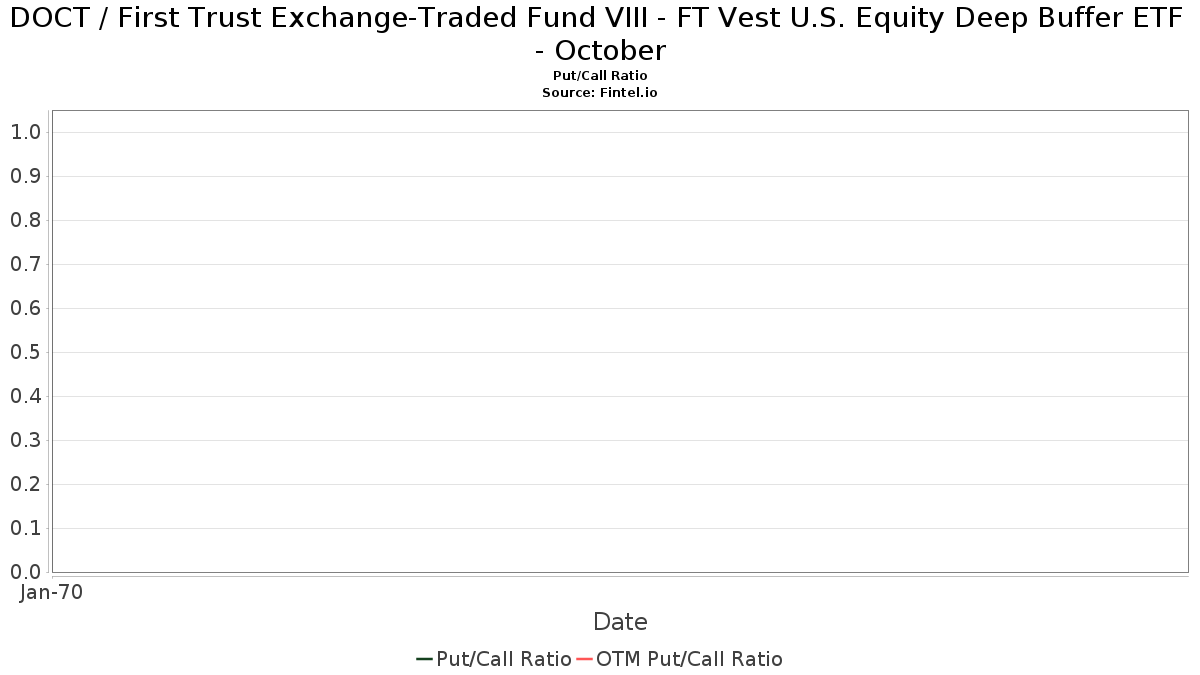Toggle the OTM Put/Call Ratio legend entry
Viewport: 1200px width, 675px height.
pyautogui.click(x=679, y=659)
